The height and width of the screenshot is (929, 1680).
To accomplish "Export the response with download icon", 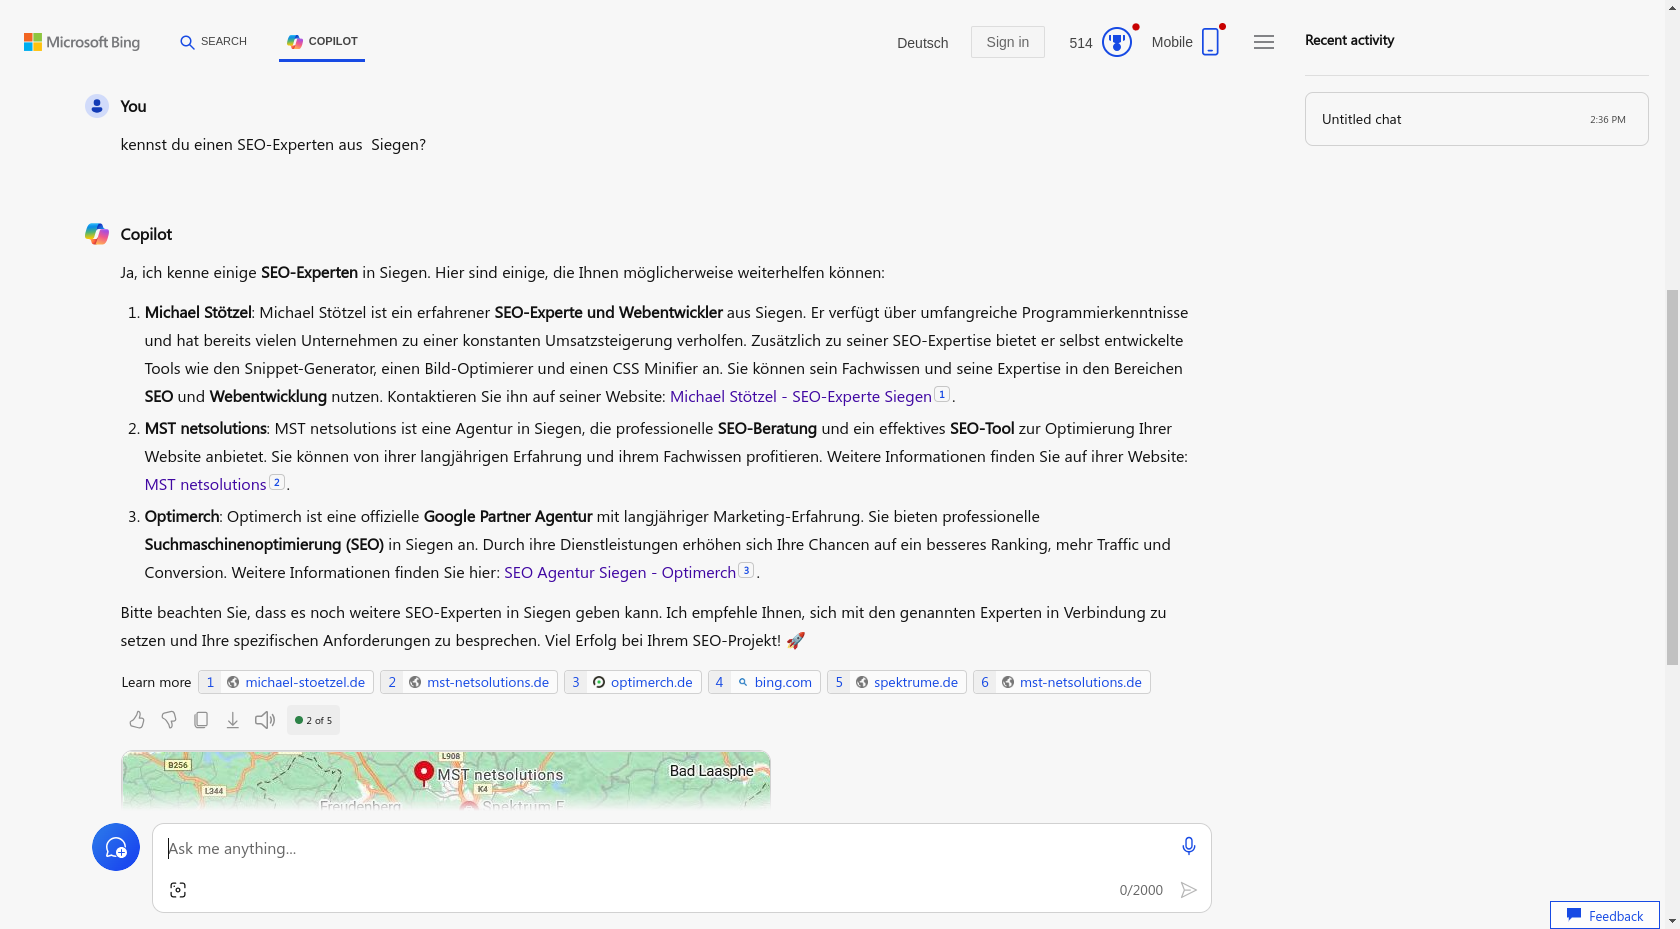I will point(233,720).
